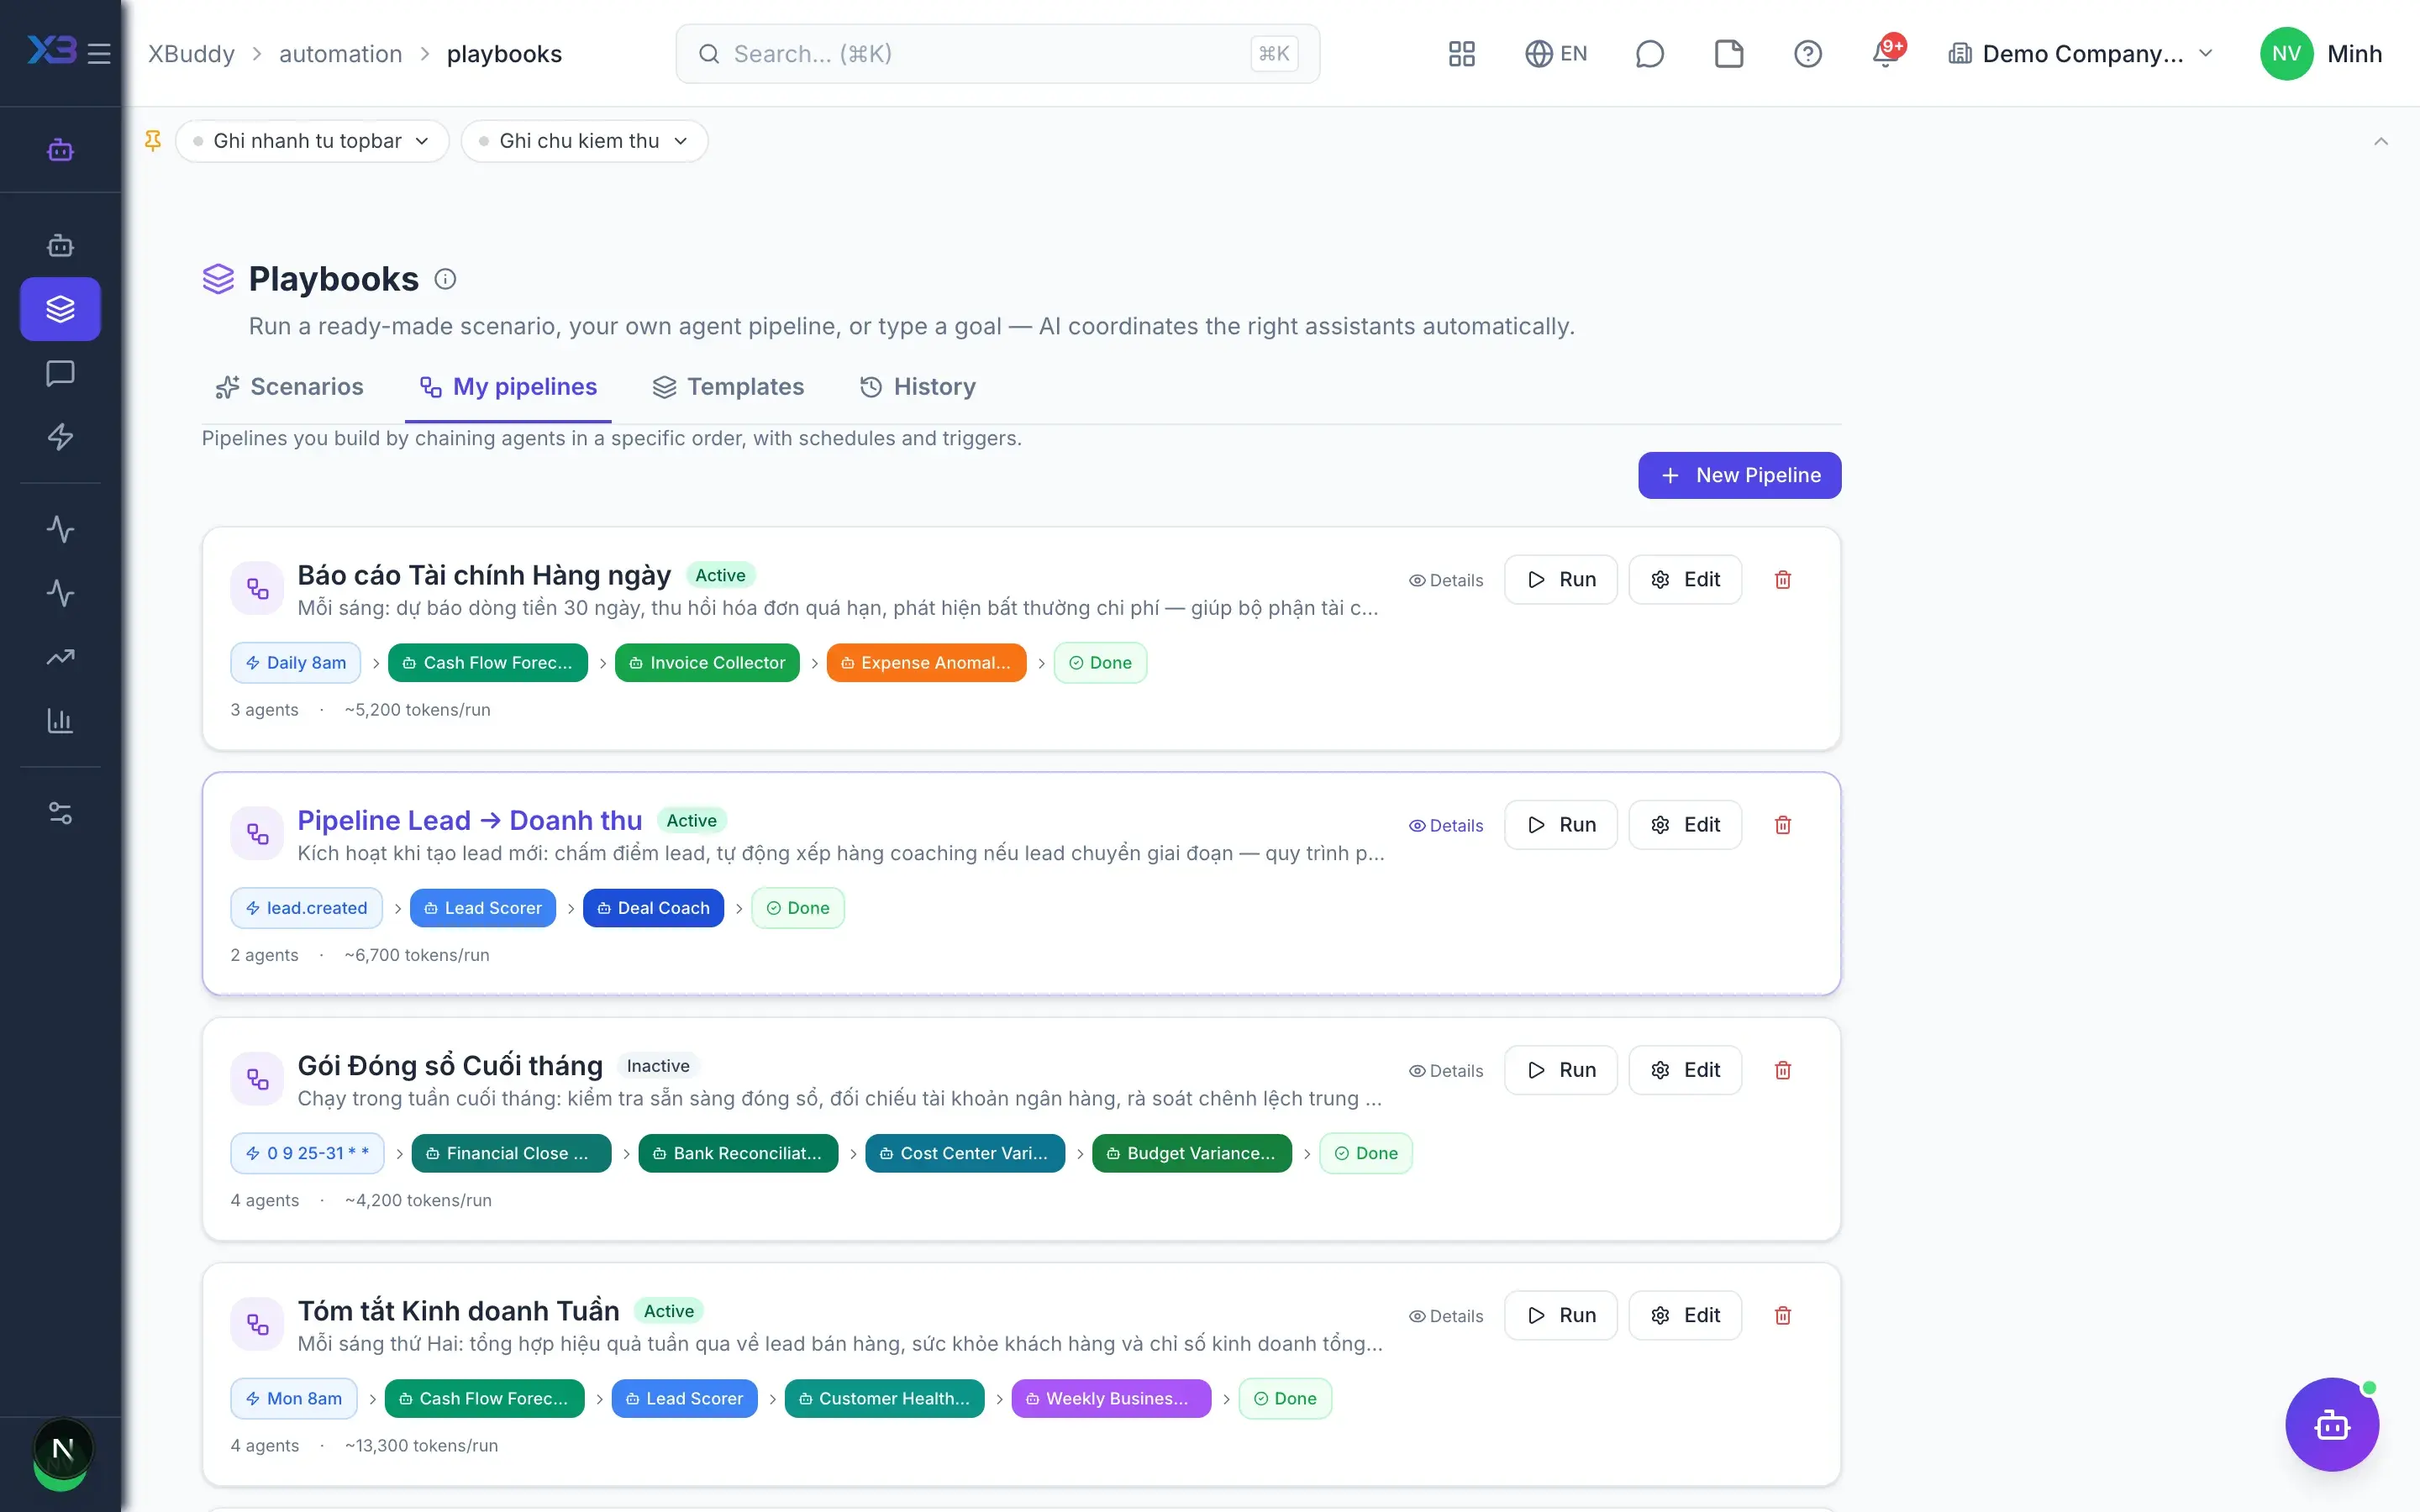Open the lightning bolt icon in sidebar
Screen dimensions: 2420x1512
[x=60, y=437]
